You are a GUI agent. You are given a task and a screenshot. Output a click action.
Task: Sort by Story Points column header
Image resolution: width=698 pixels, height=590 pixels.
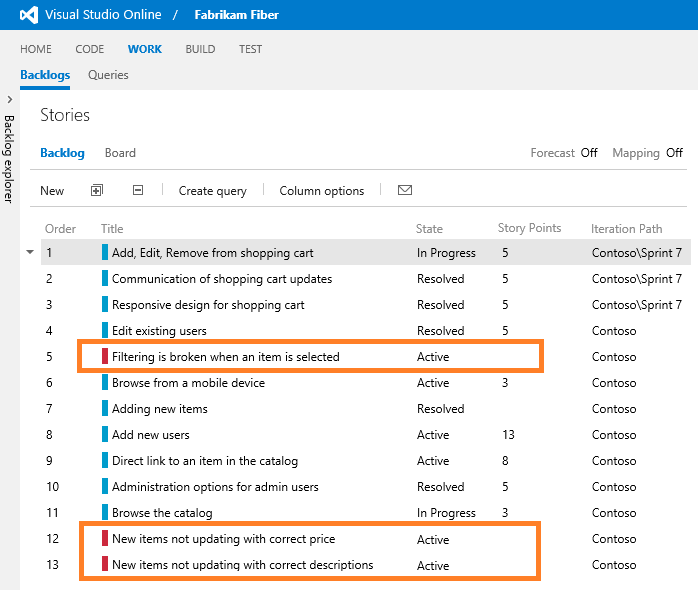pos(529,228)
